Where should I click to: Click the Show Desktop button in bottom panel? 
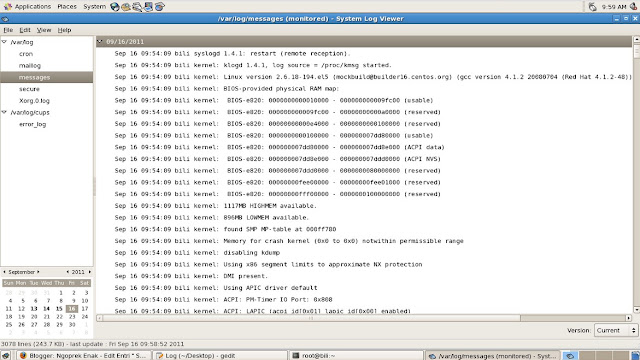pos(6,356)
